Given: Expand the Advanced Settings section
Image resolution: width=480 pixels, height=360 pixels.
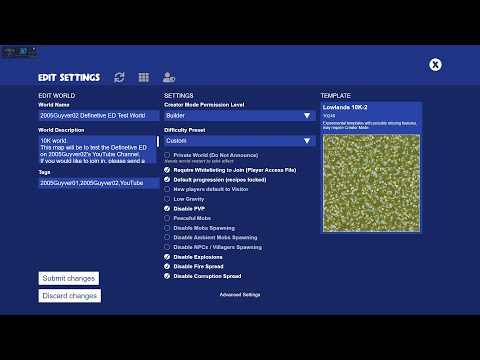Looking at the screenshot, I should point(240,295).
